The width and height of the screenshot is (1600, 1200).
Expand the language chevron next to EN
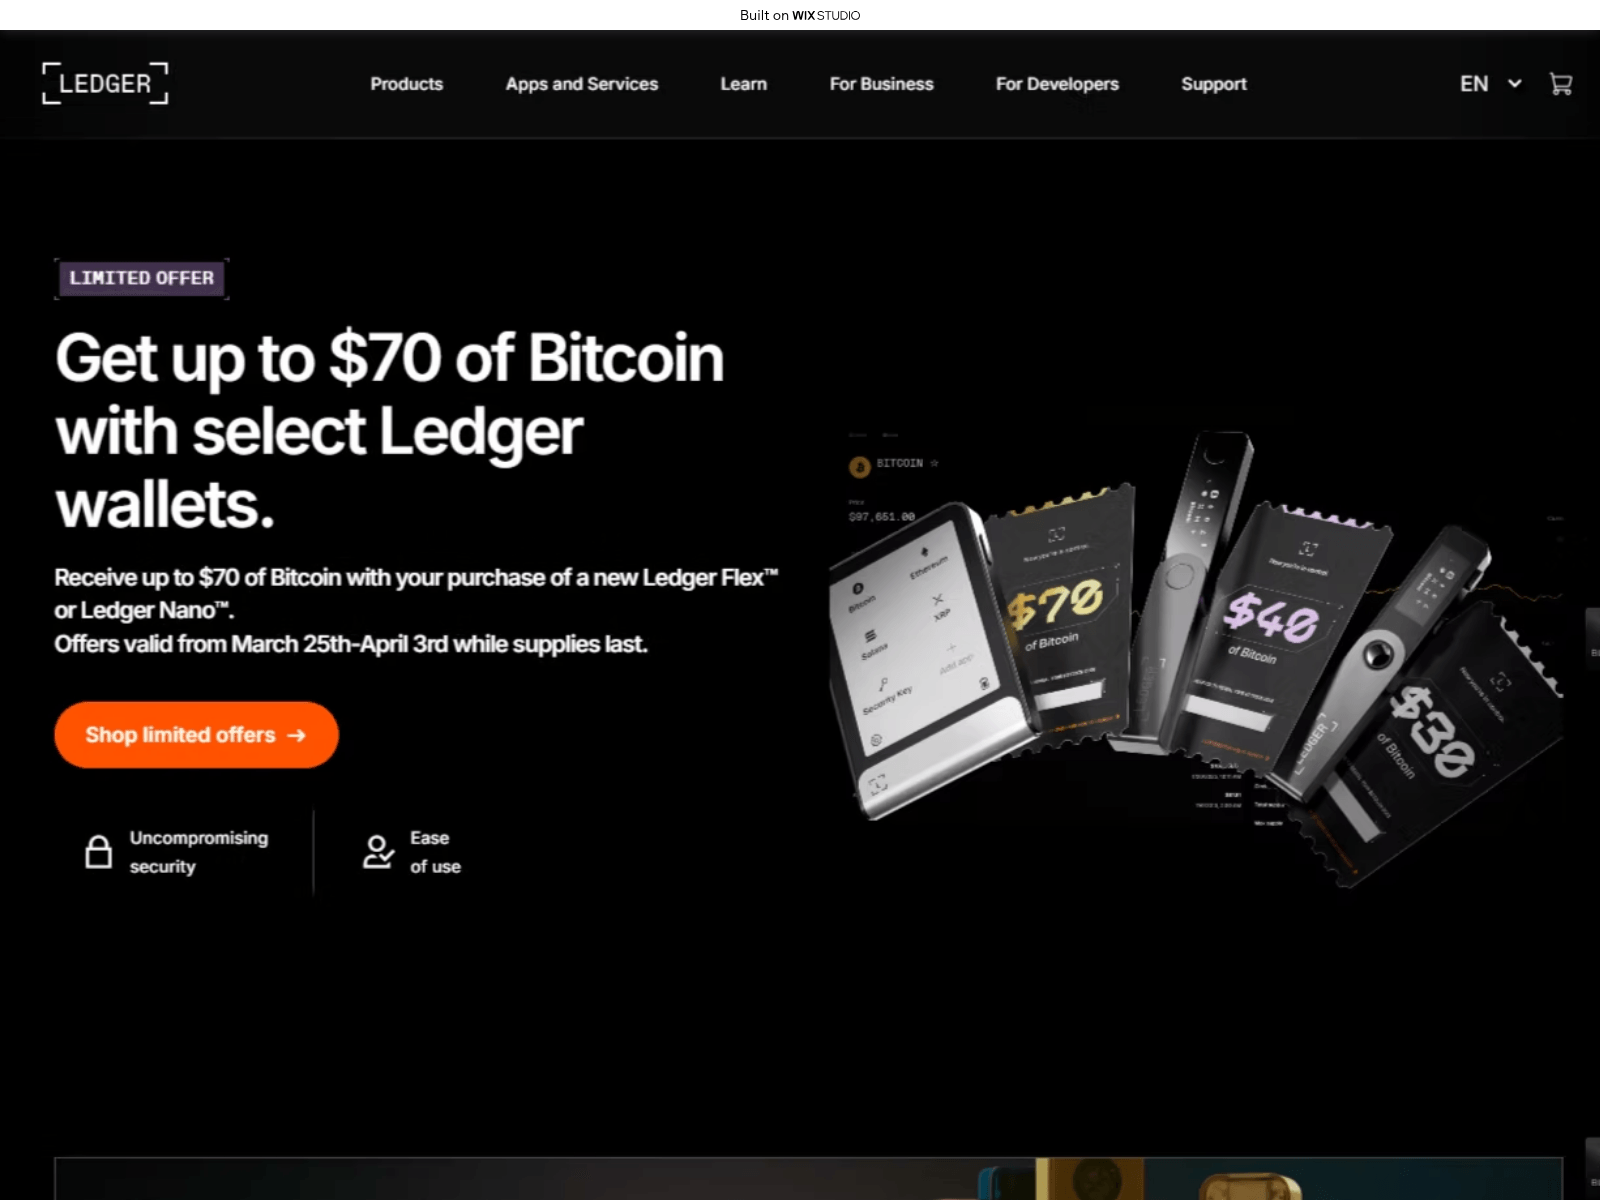[1515, 84]
